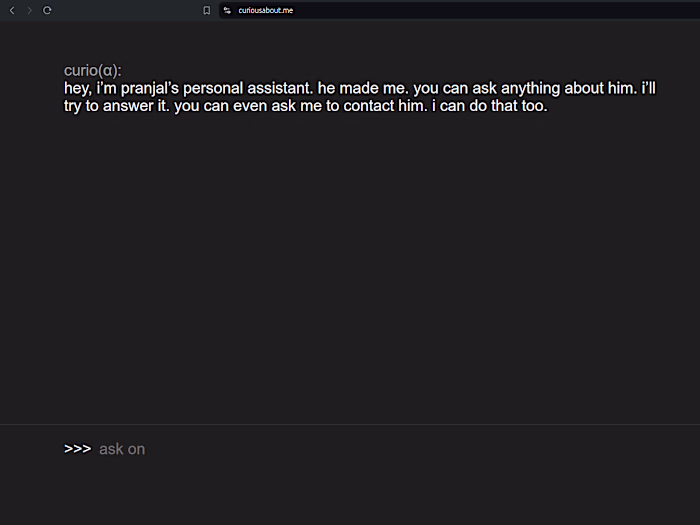Go back to the previous page

pos(12,10)
